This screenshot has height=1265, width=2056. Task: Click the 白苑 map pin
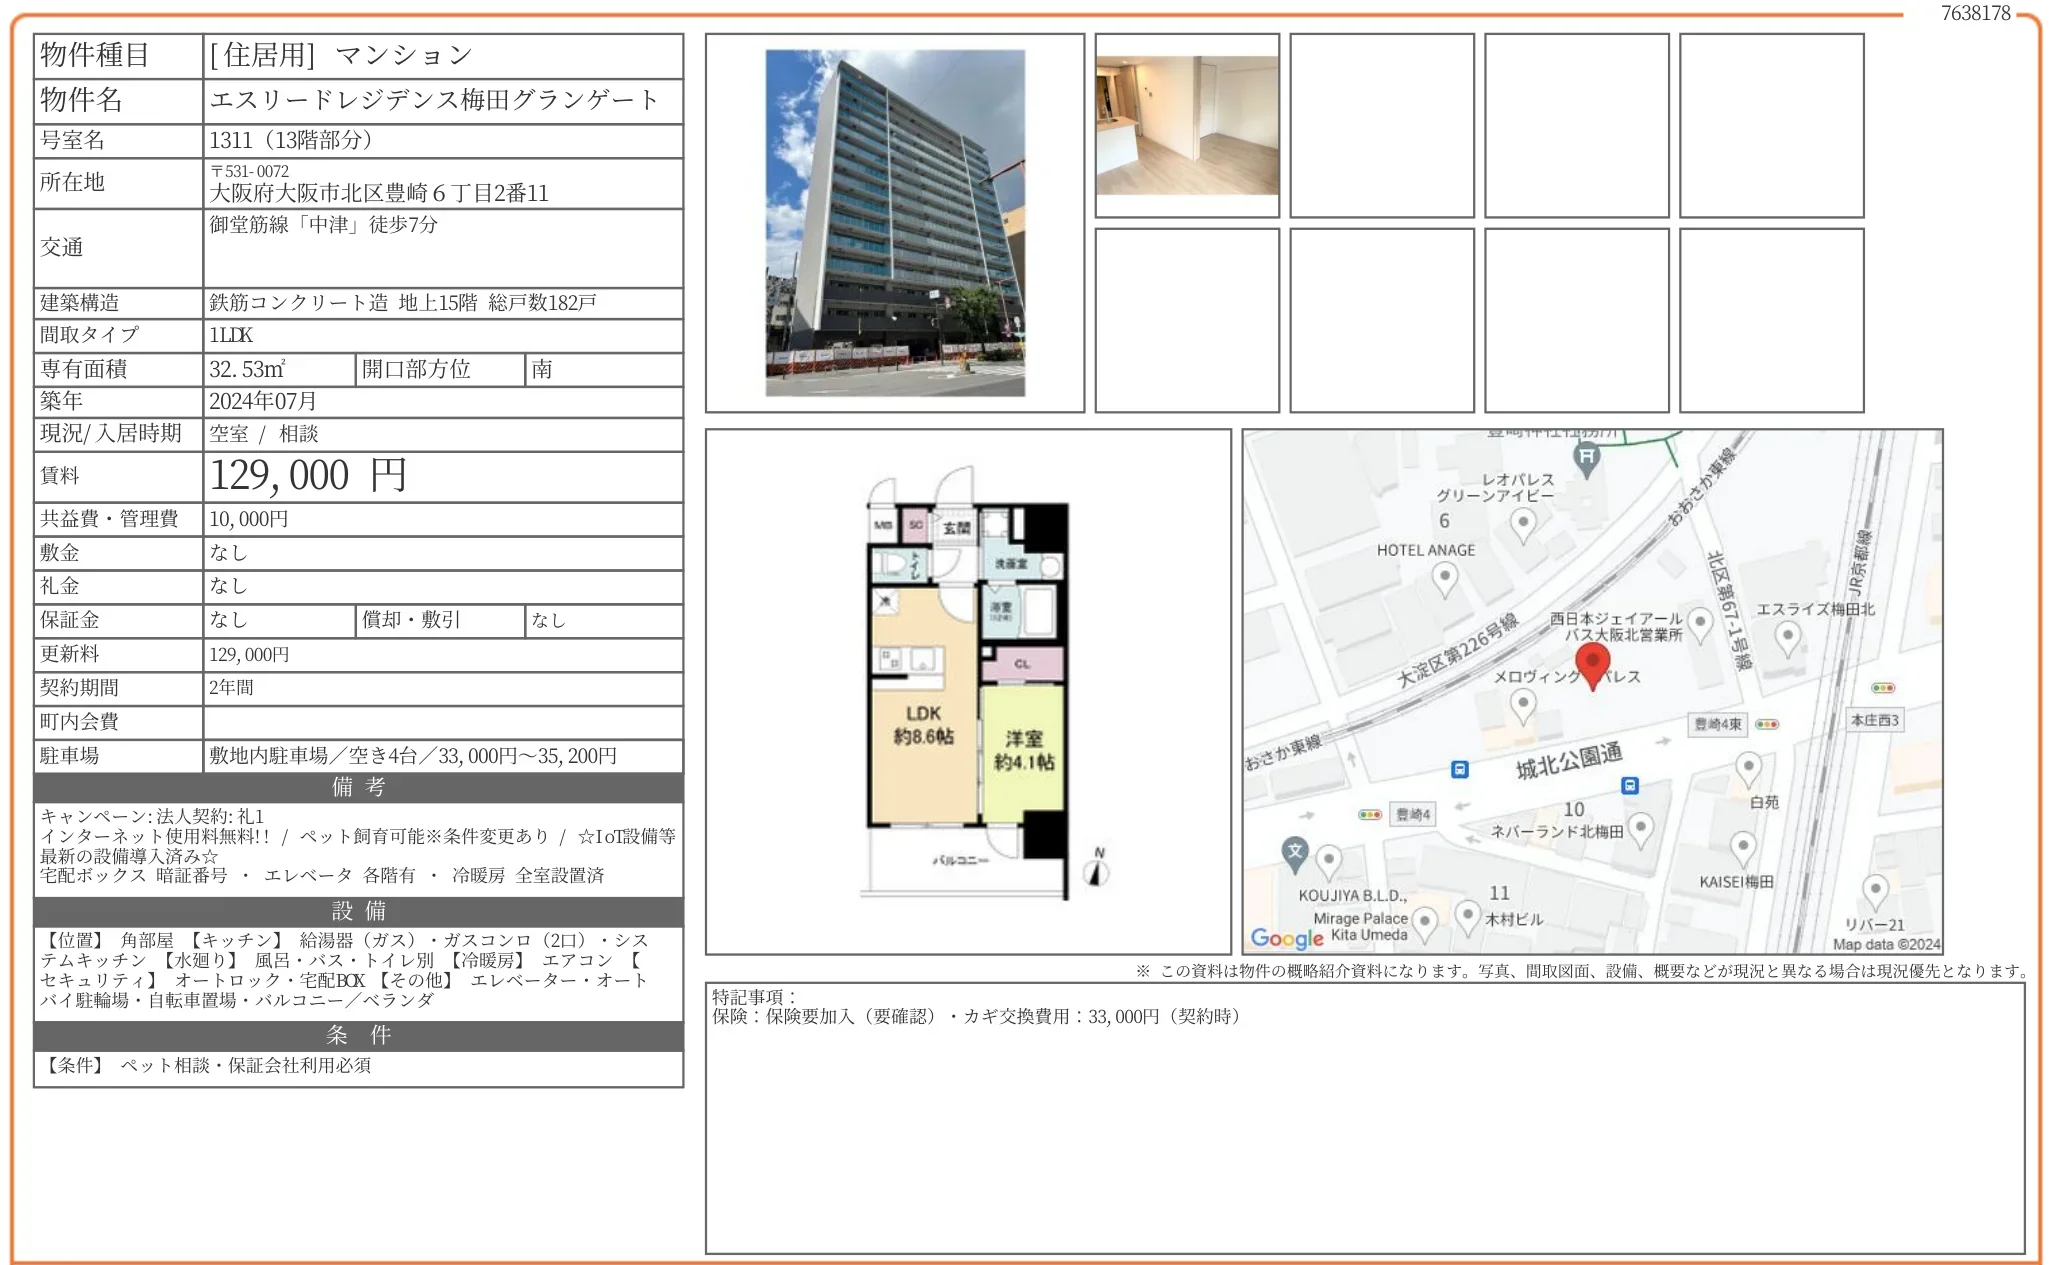pyautogui.click(x=1748, y=768)
